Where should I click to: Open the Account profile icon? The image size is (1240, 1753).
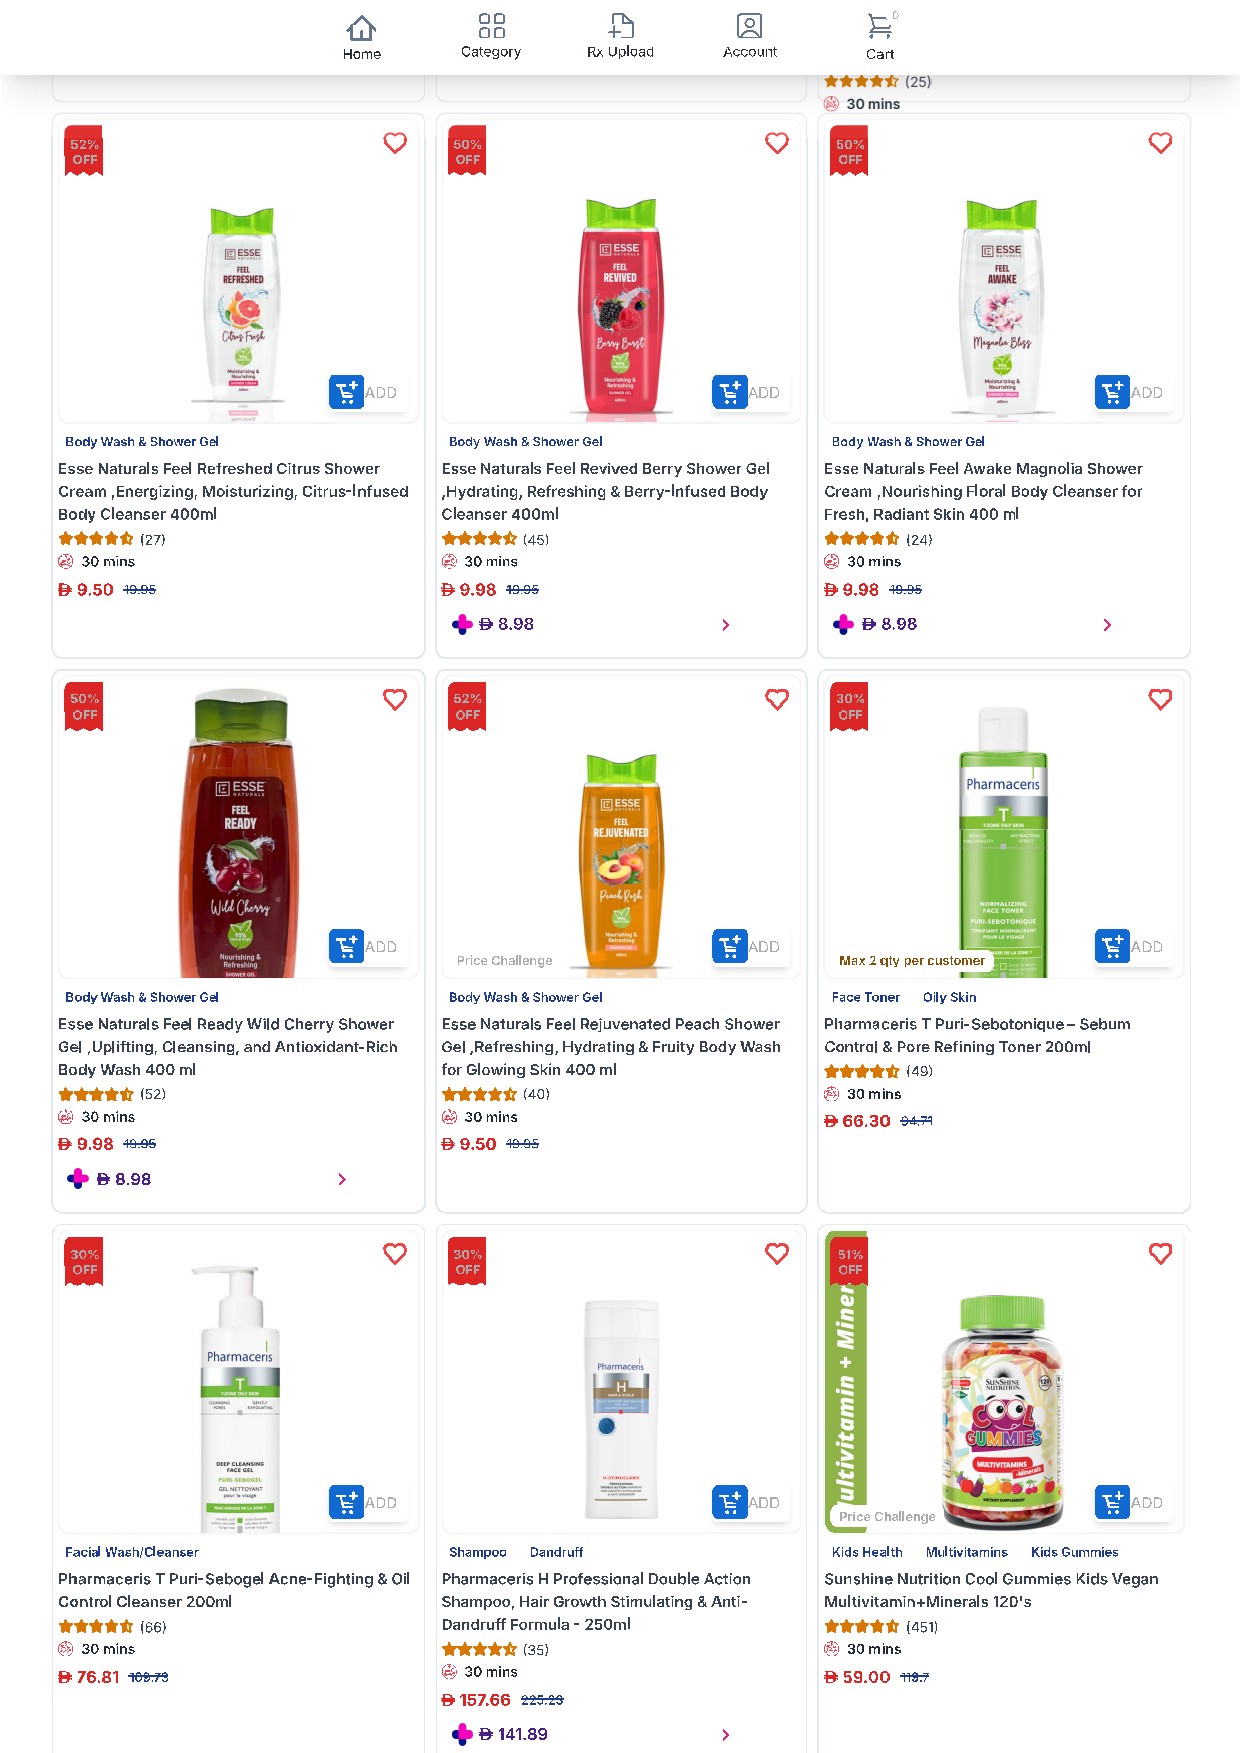pyautogui.click(x=749, y=26)
